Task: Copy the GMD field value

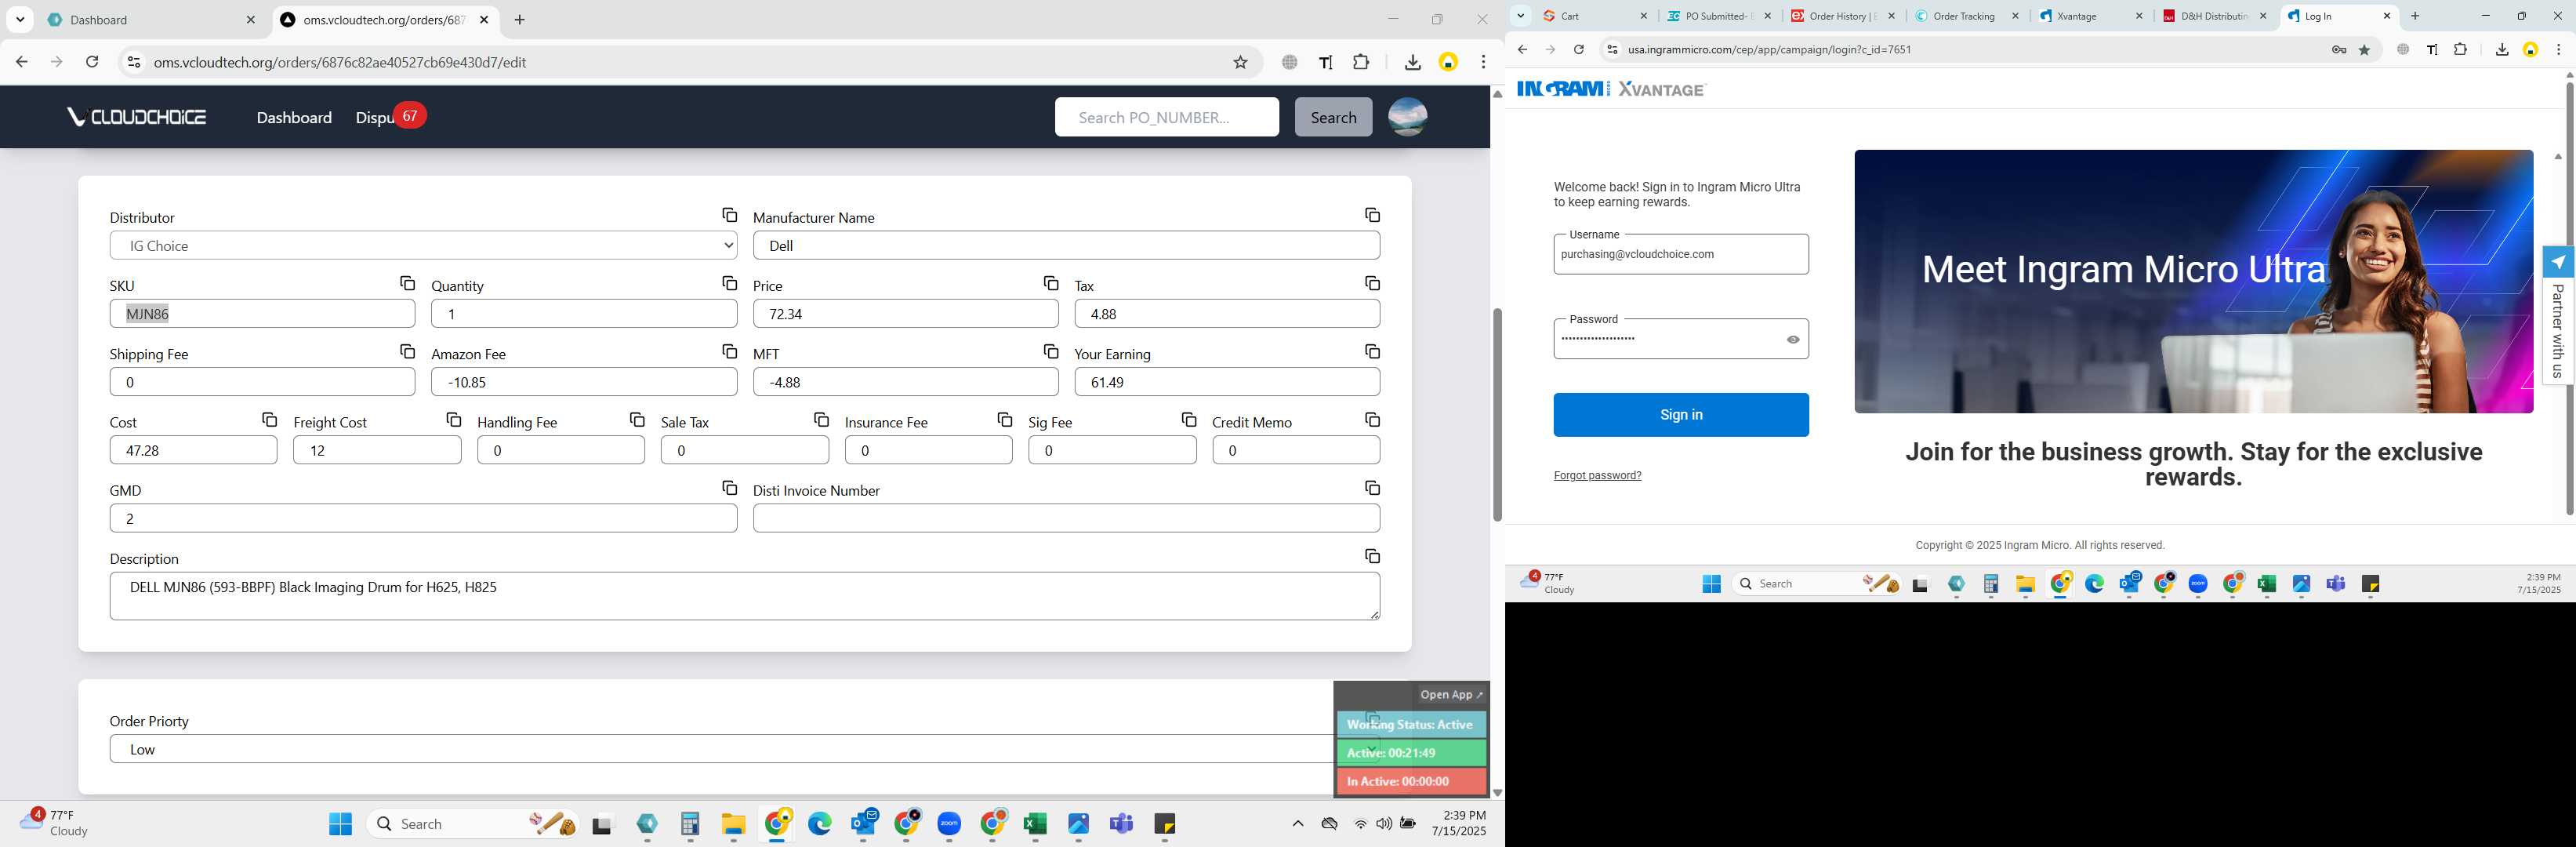Action: (729, 487)
